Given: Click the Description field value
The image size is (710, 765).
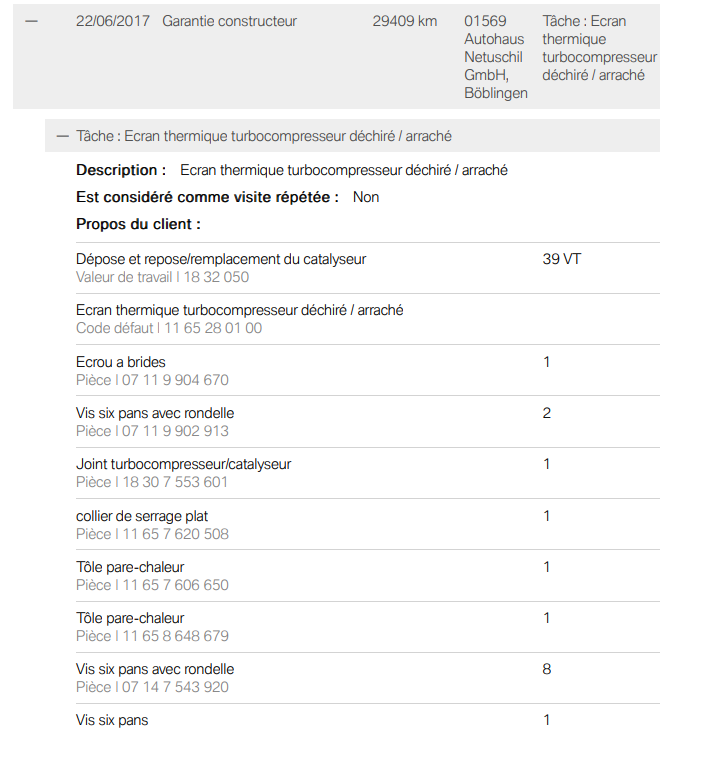Looking at the screenshot, I should (344, 170).
